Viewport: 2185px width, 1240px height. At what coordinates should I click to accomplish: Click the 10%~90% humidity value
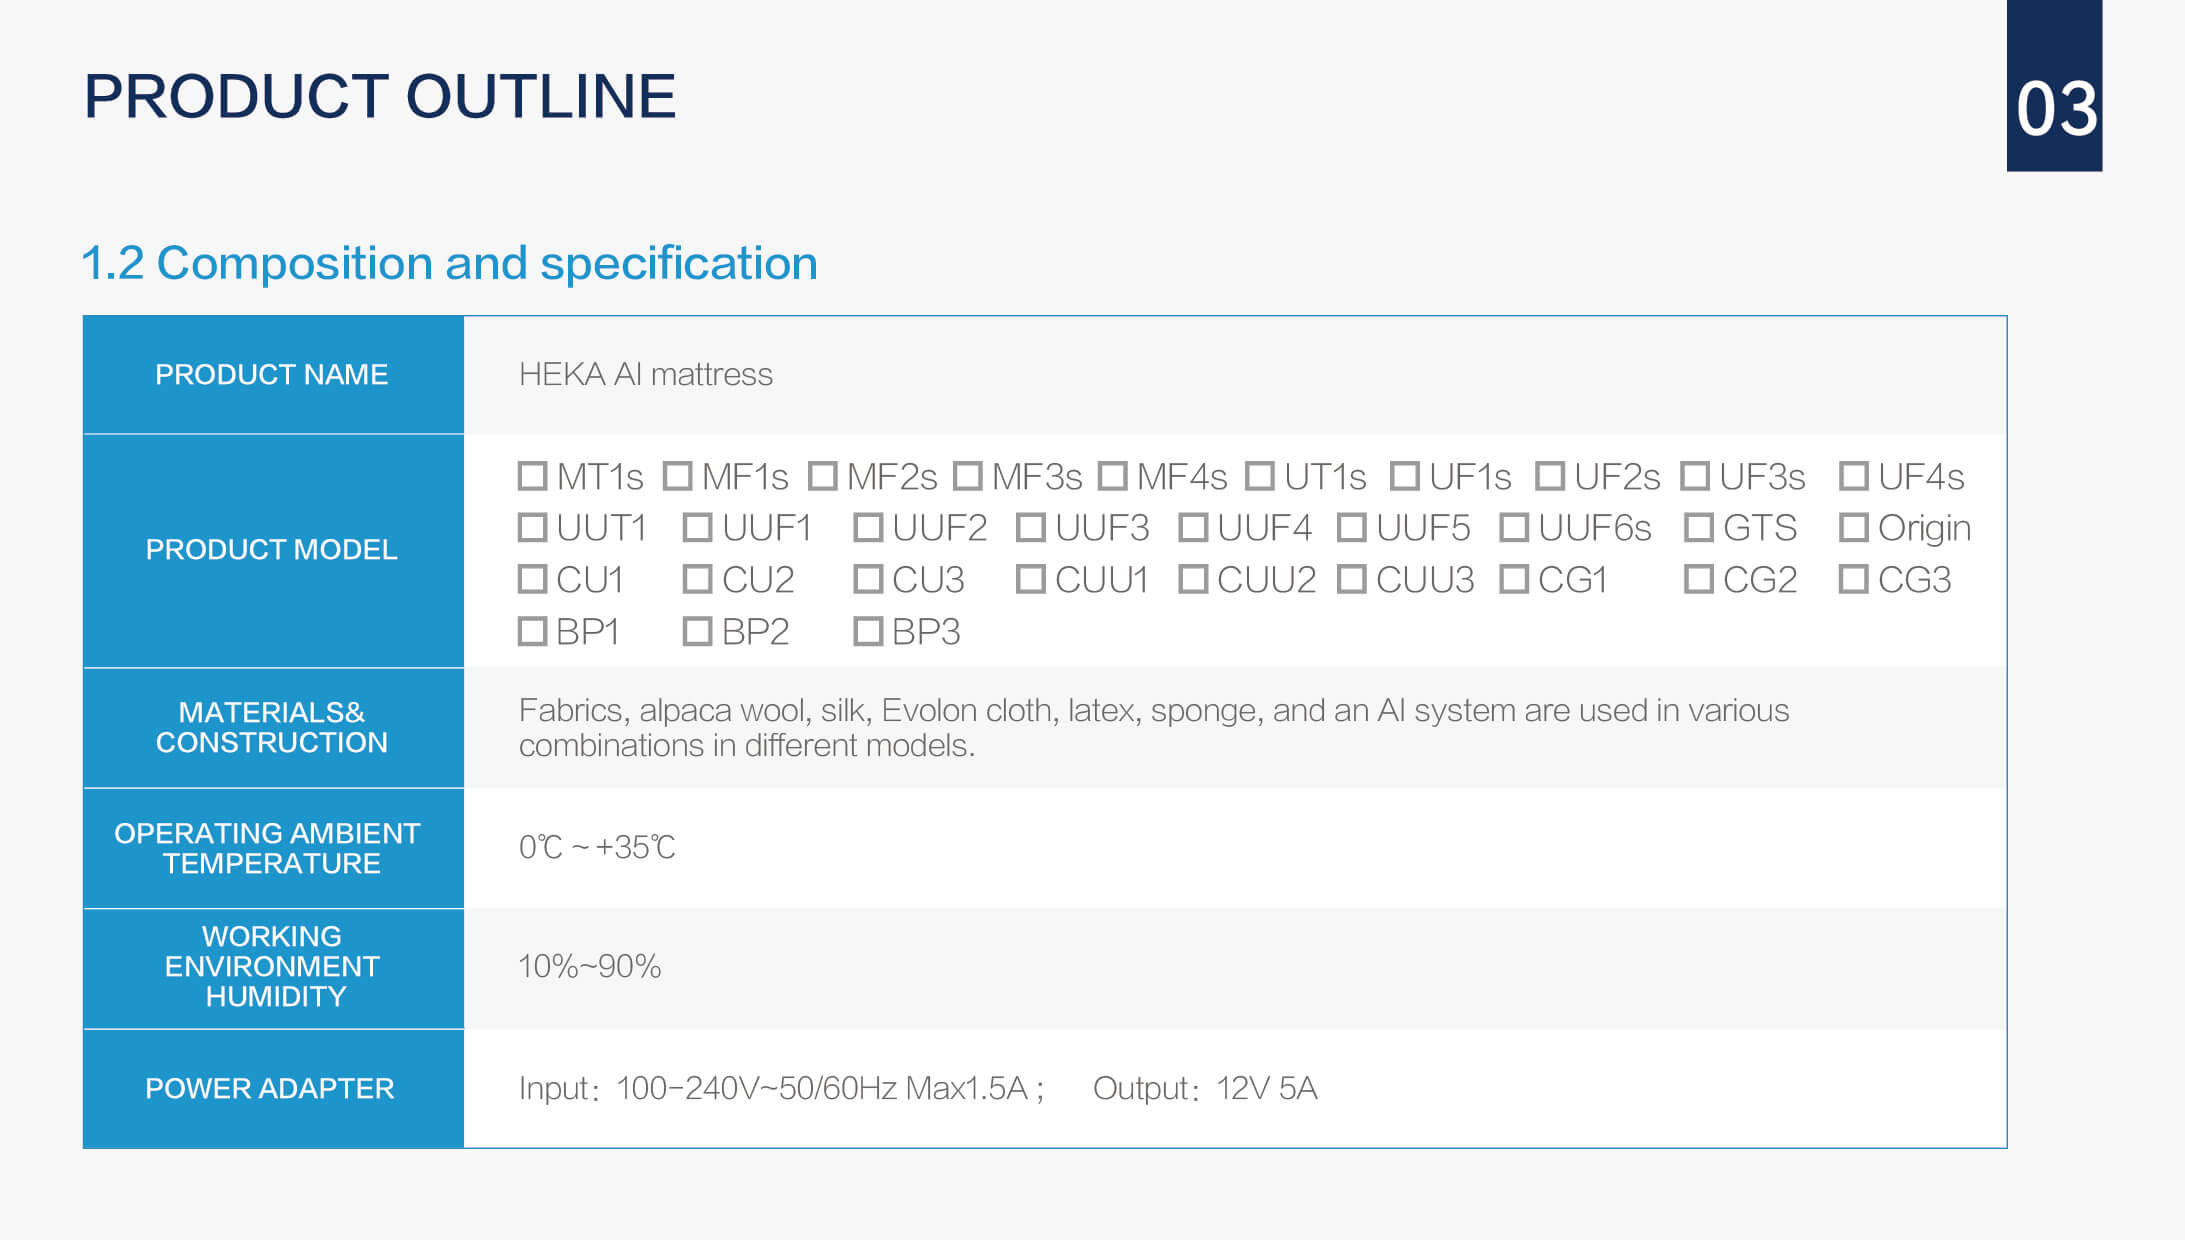pyautogui.click(x=590, y=966)
